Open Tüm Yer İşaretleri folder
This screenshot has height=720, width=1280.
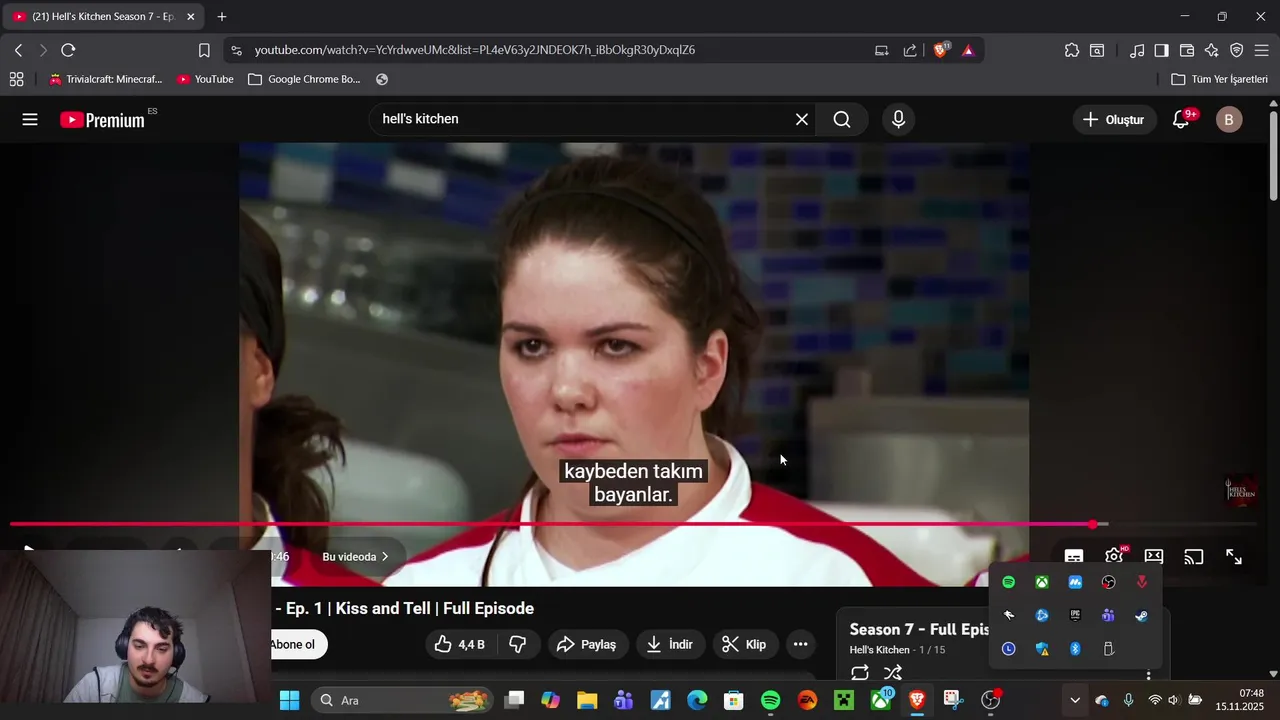(x=1220, y=79)
